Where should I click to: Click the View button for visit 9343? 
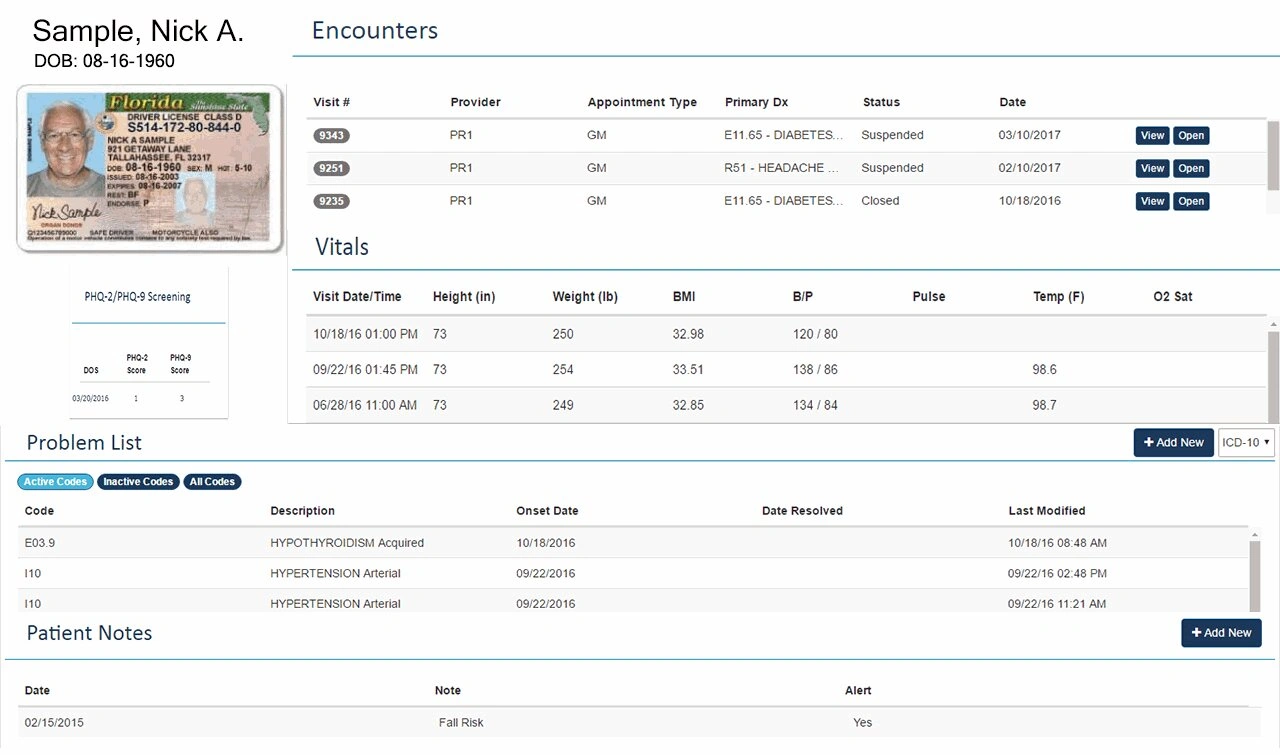1152,135
